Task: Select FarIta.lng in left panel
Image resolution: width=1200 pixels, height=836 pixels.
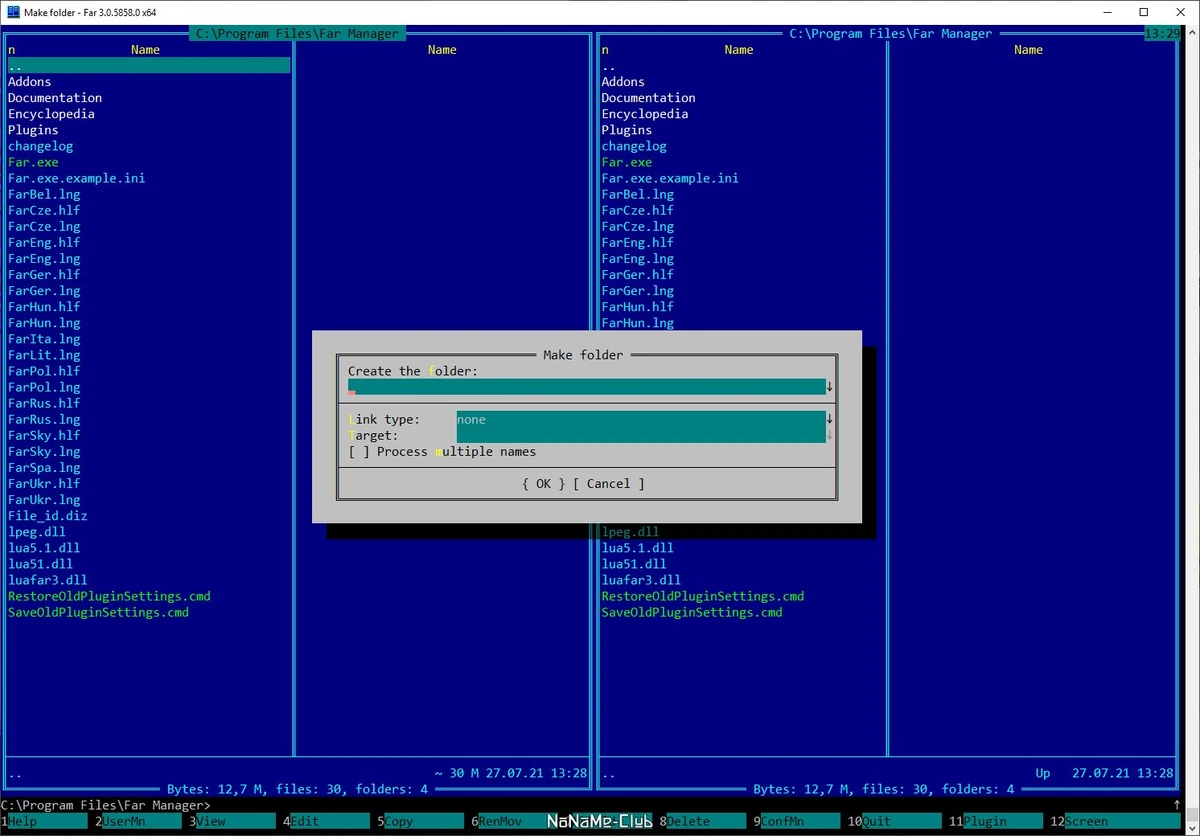Action: coord(44,339)
